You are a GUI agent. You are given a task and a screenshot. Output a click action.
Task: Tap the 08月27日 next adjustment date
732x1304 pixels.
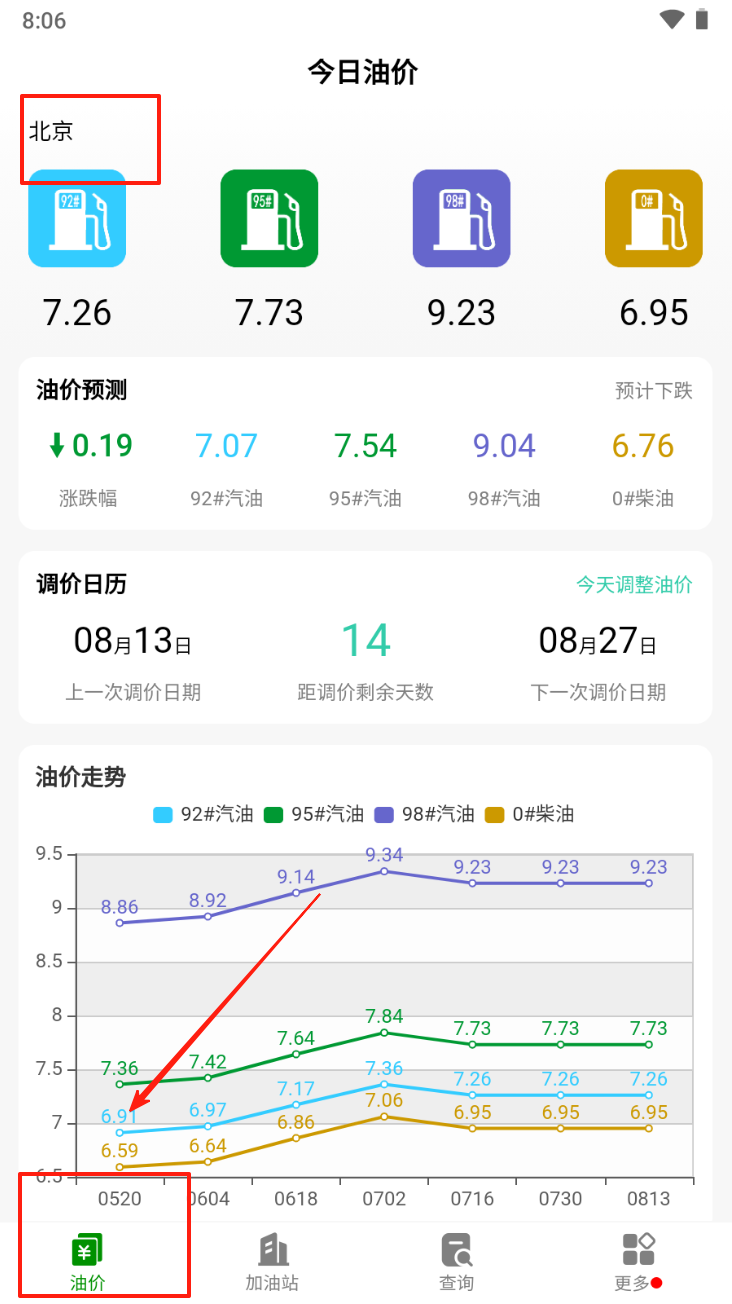597,641
